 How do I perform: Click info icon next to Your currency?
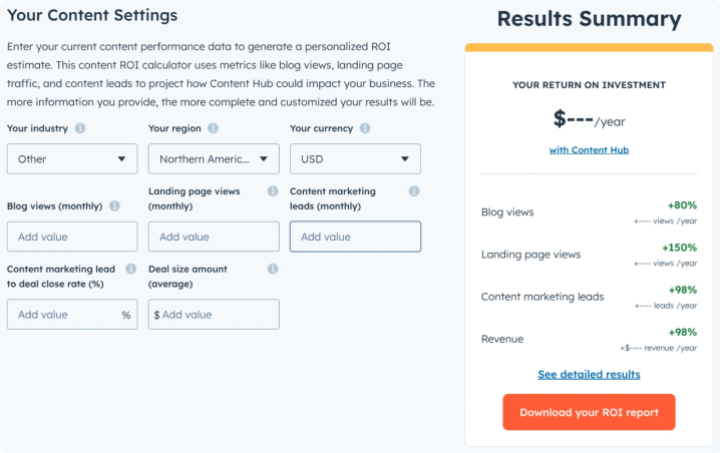coord(365,129)
